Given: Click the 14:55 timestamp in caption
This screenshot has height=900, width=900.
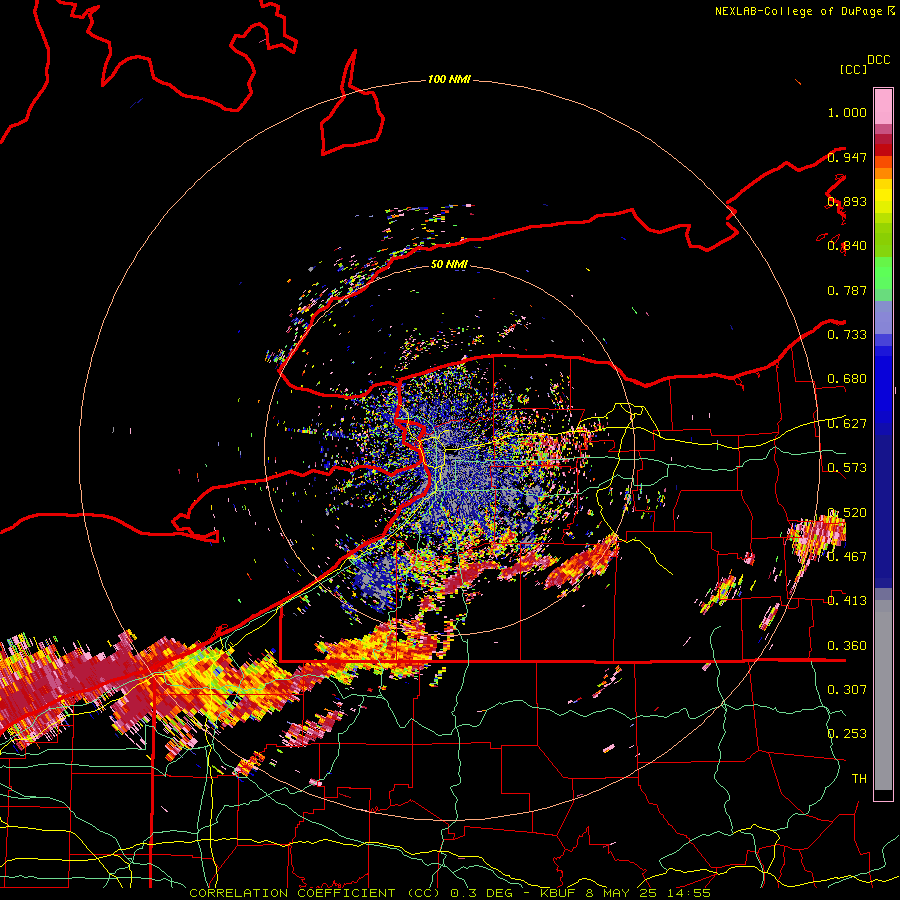Looking at the screenshot, I should pos(689,893).
